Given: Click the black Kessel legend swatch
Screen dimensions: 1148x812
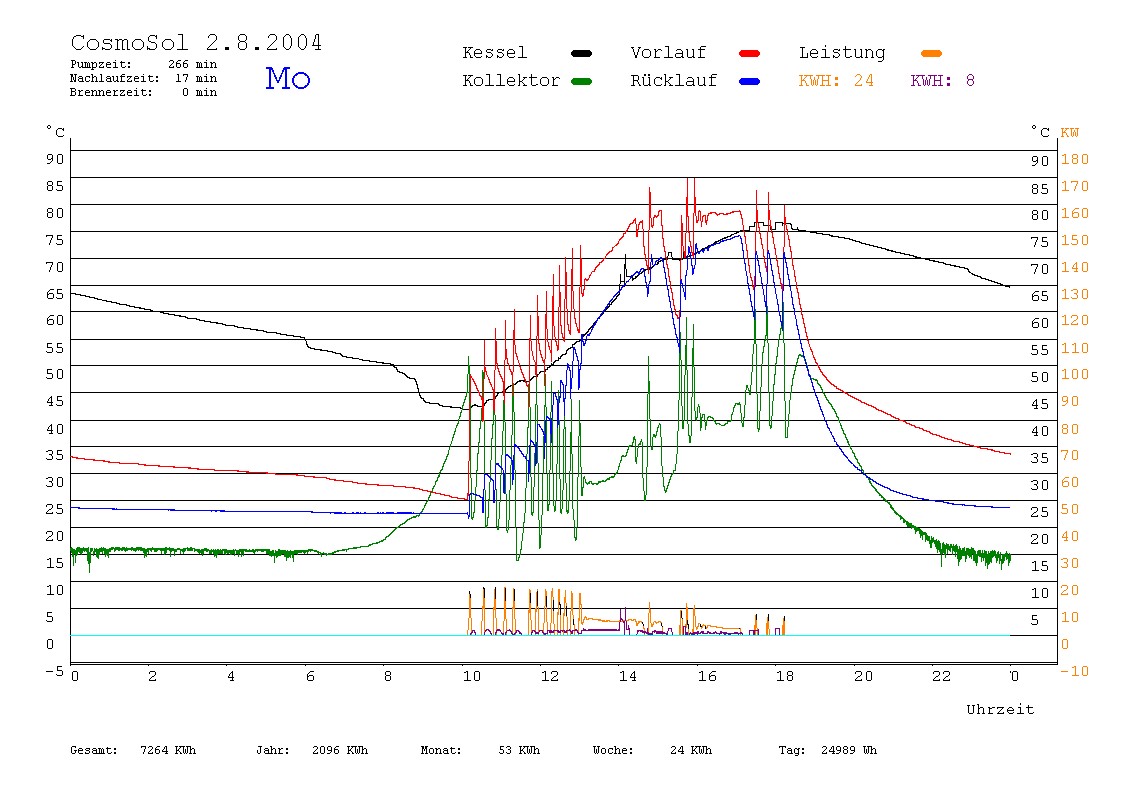Looking at the screenshot, I should click(x=581, y=53).
